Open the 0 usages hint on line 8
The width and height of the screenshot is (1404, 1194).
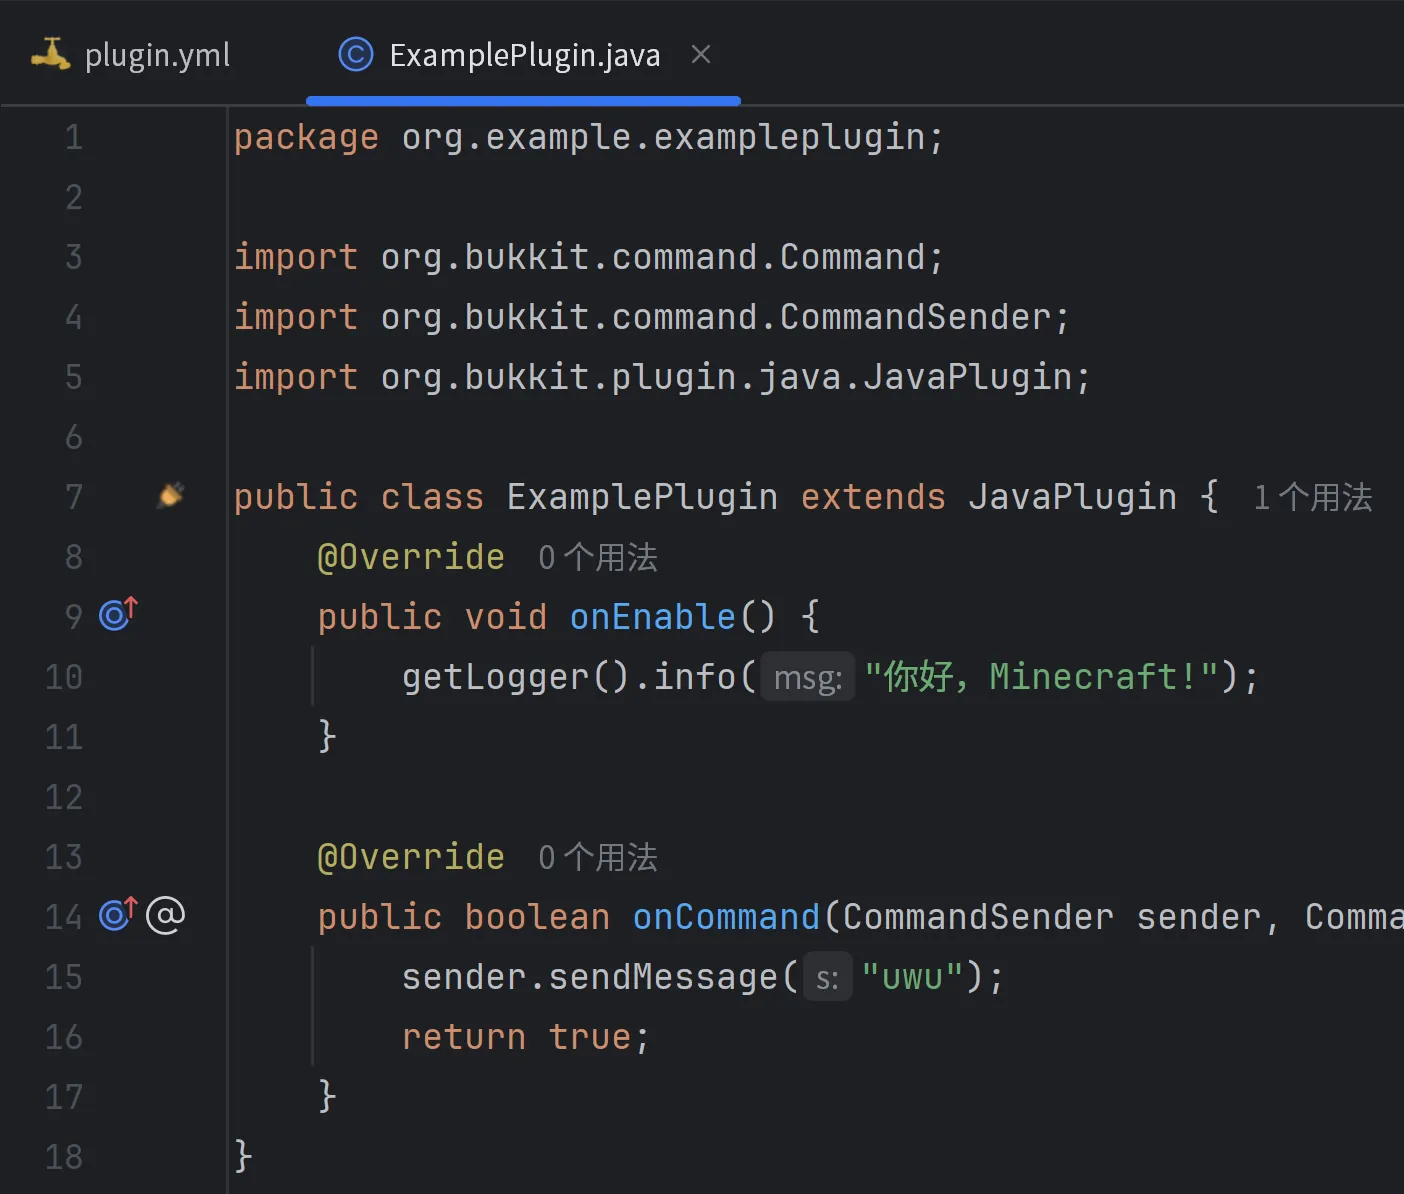(x=597, y=557)
